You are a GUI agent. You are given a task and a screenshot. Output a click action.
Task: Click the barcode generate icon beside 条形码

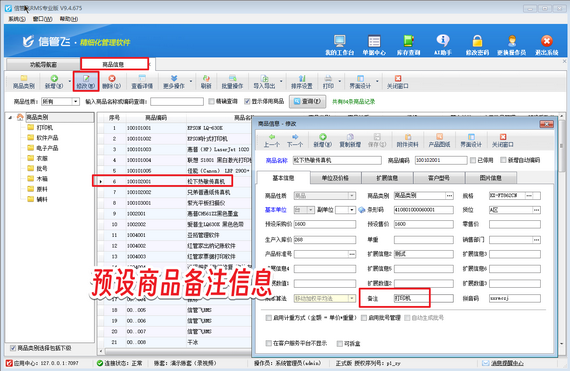[x=362, y=210]
